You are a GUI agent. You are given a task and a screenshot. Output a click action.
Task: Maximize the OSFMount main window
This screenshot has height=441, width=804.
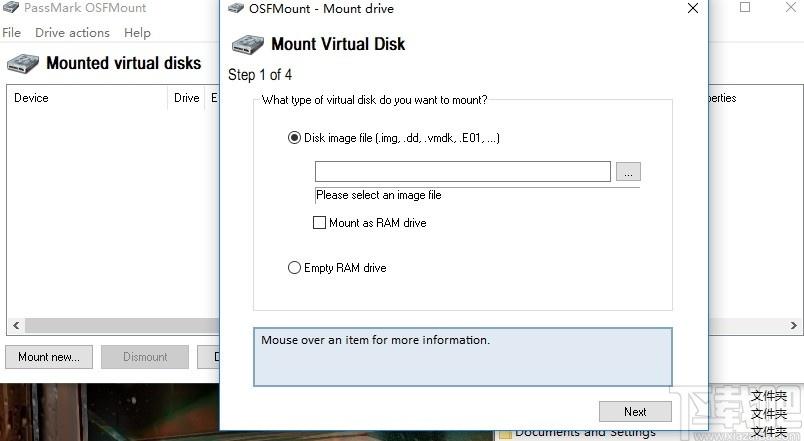[745, 8]
